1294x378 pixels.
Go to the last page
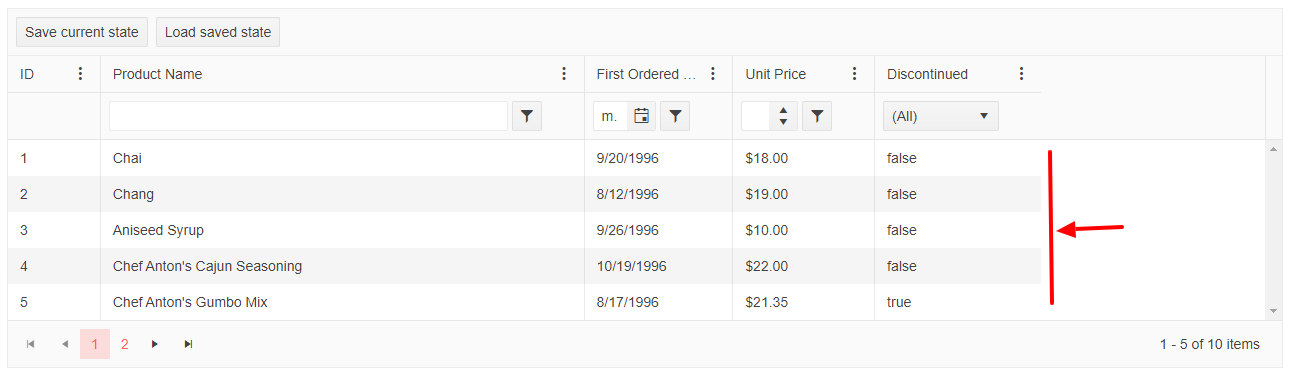coord(188,344)
